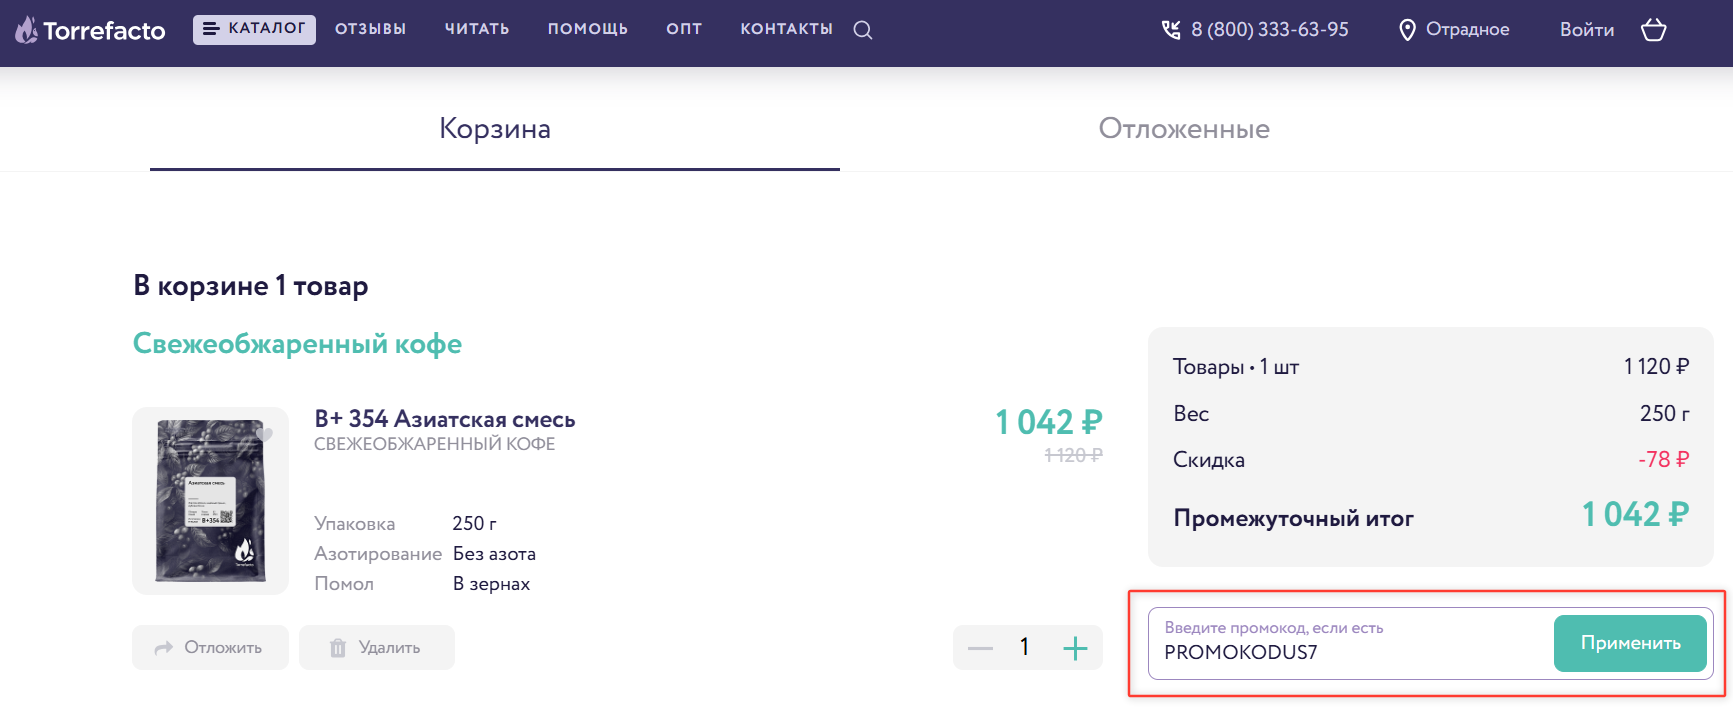Click Войти to sign in
Viewport: 1733px width, 708px height.
[x=1586, y=30]
